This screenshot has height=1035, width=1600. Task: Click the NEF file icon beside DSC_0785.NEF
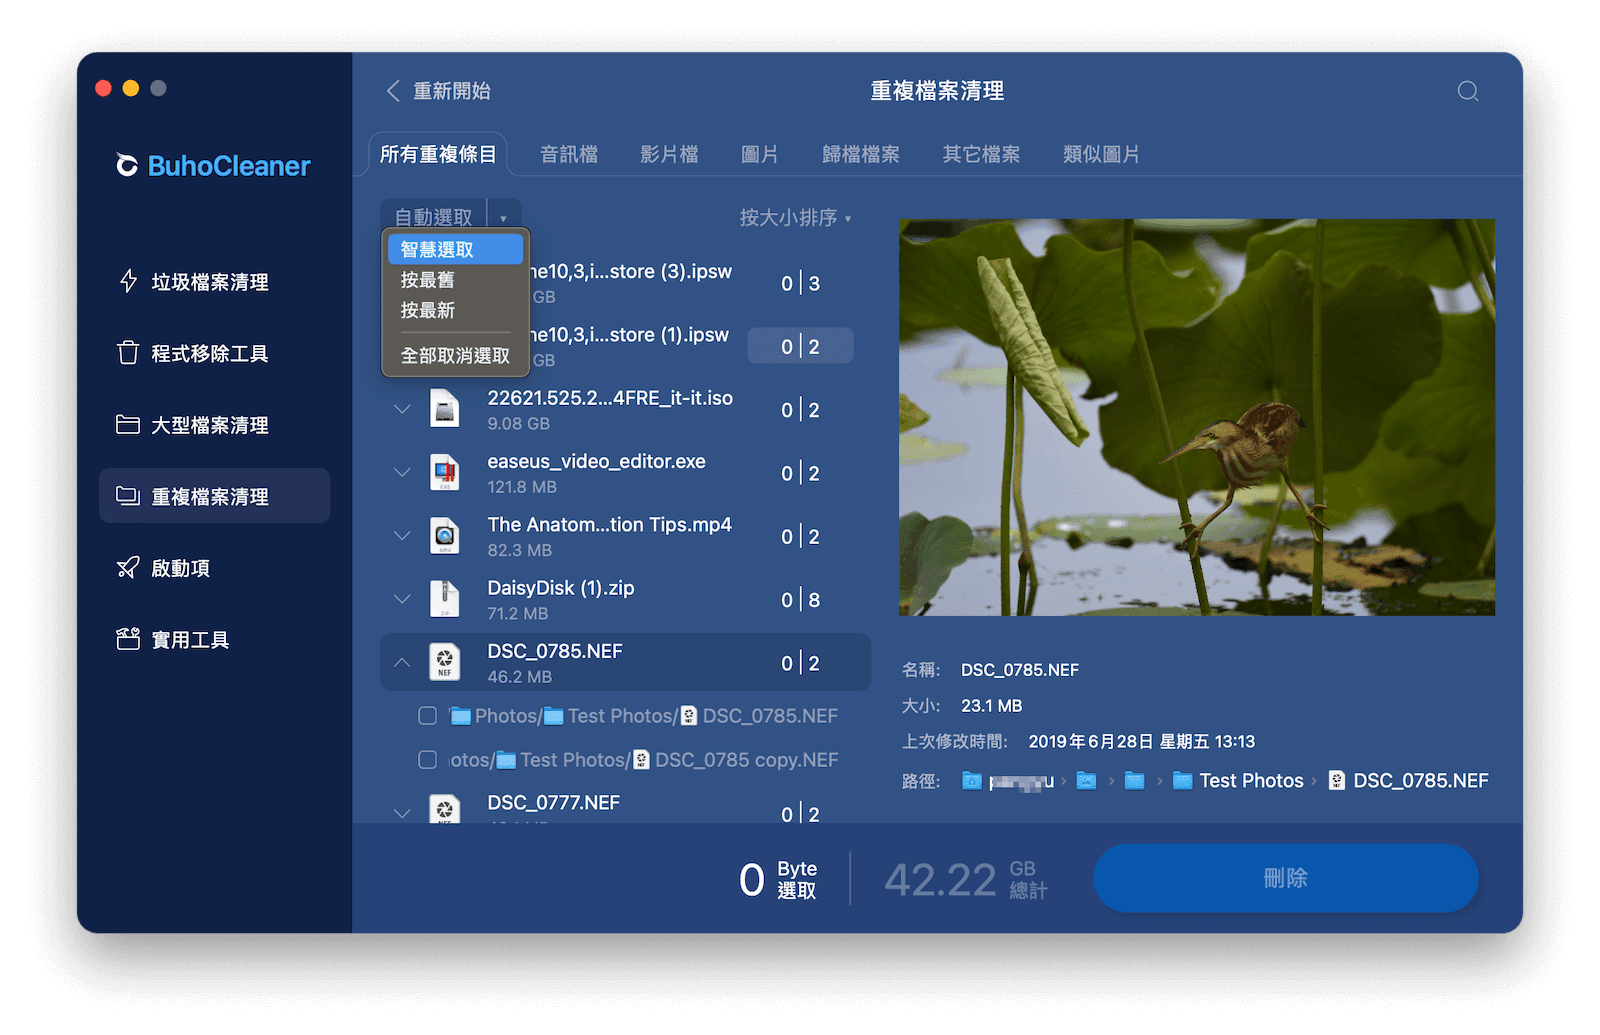tap(445, 661)
